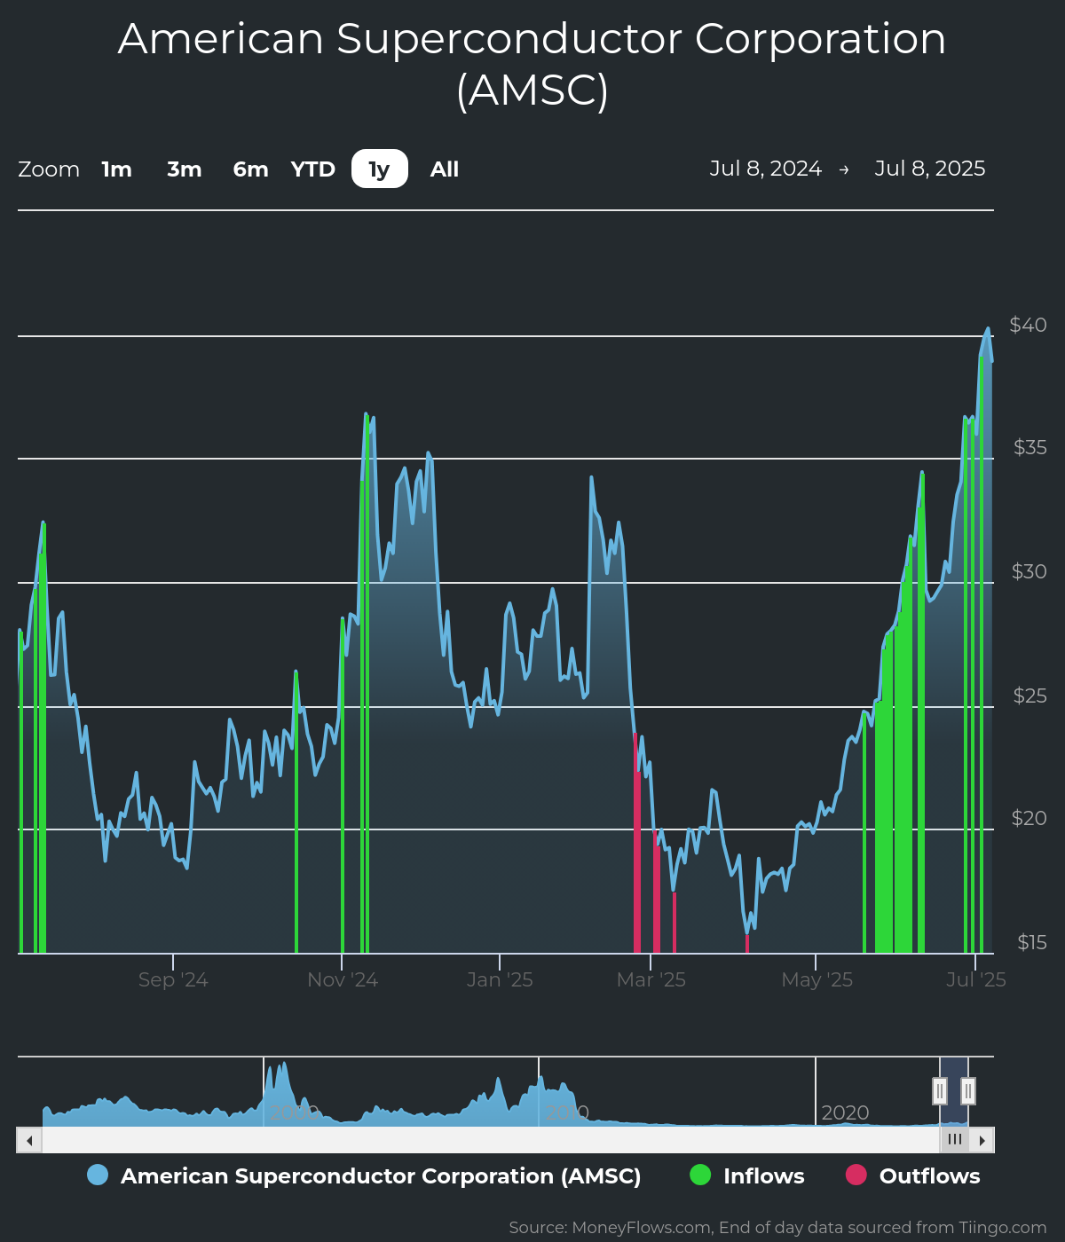
Task: Click the Jul '25 axis label
Action: pyautogui.click(x=976, y=979)
